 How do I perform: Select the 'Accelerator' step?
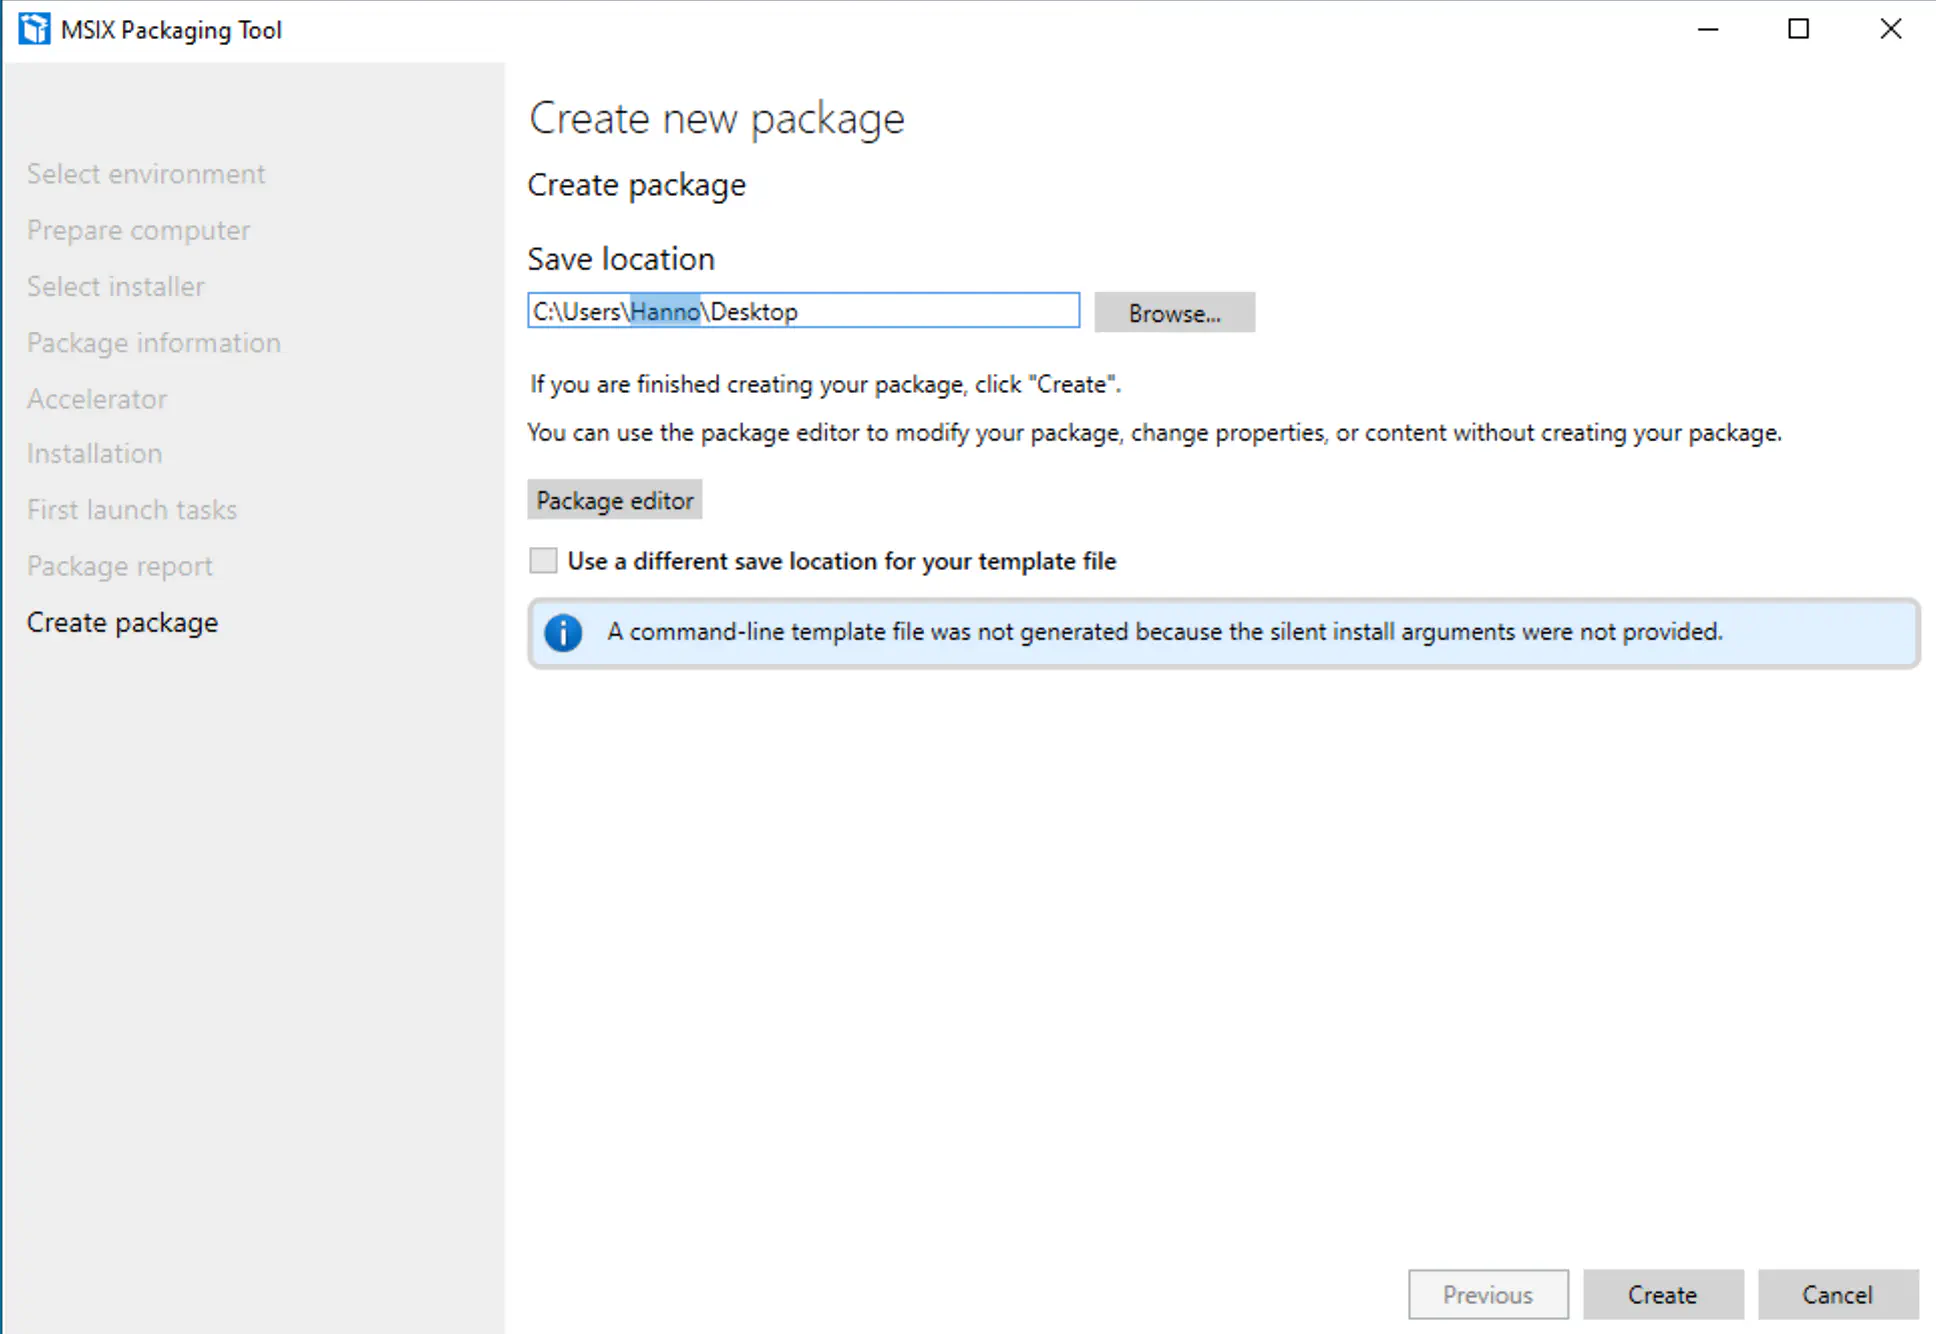[96, 398]
